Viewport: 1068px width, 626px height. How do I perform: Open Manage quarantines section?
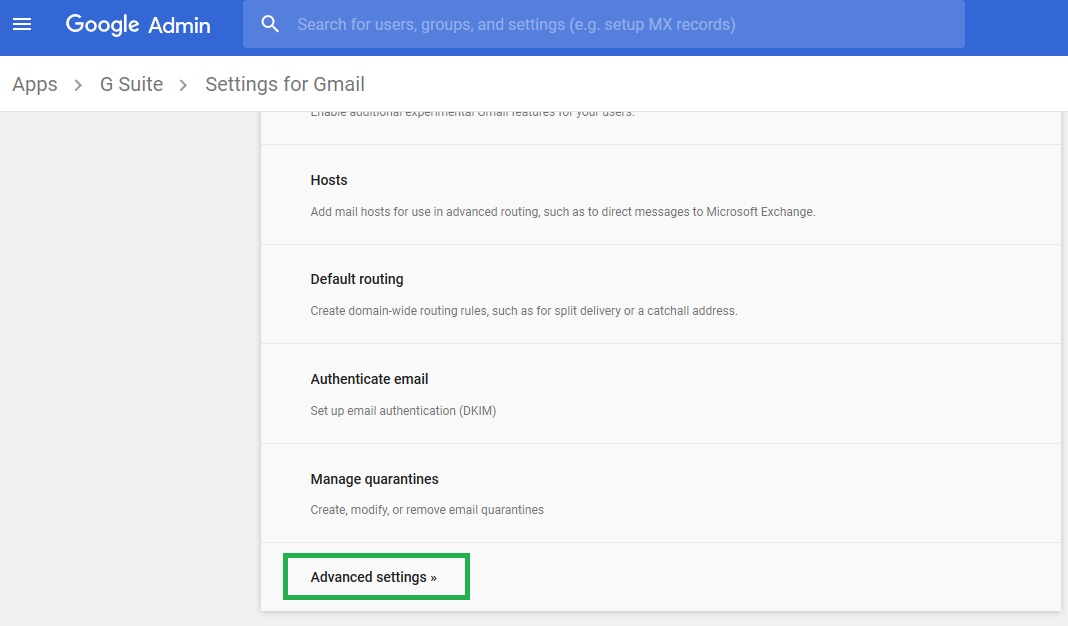point(661,494)
